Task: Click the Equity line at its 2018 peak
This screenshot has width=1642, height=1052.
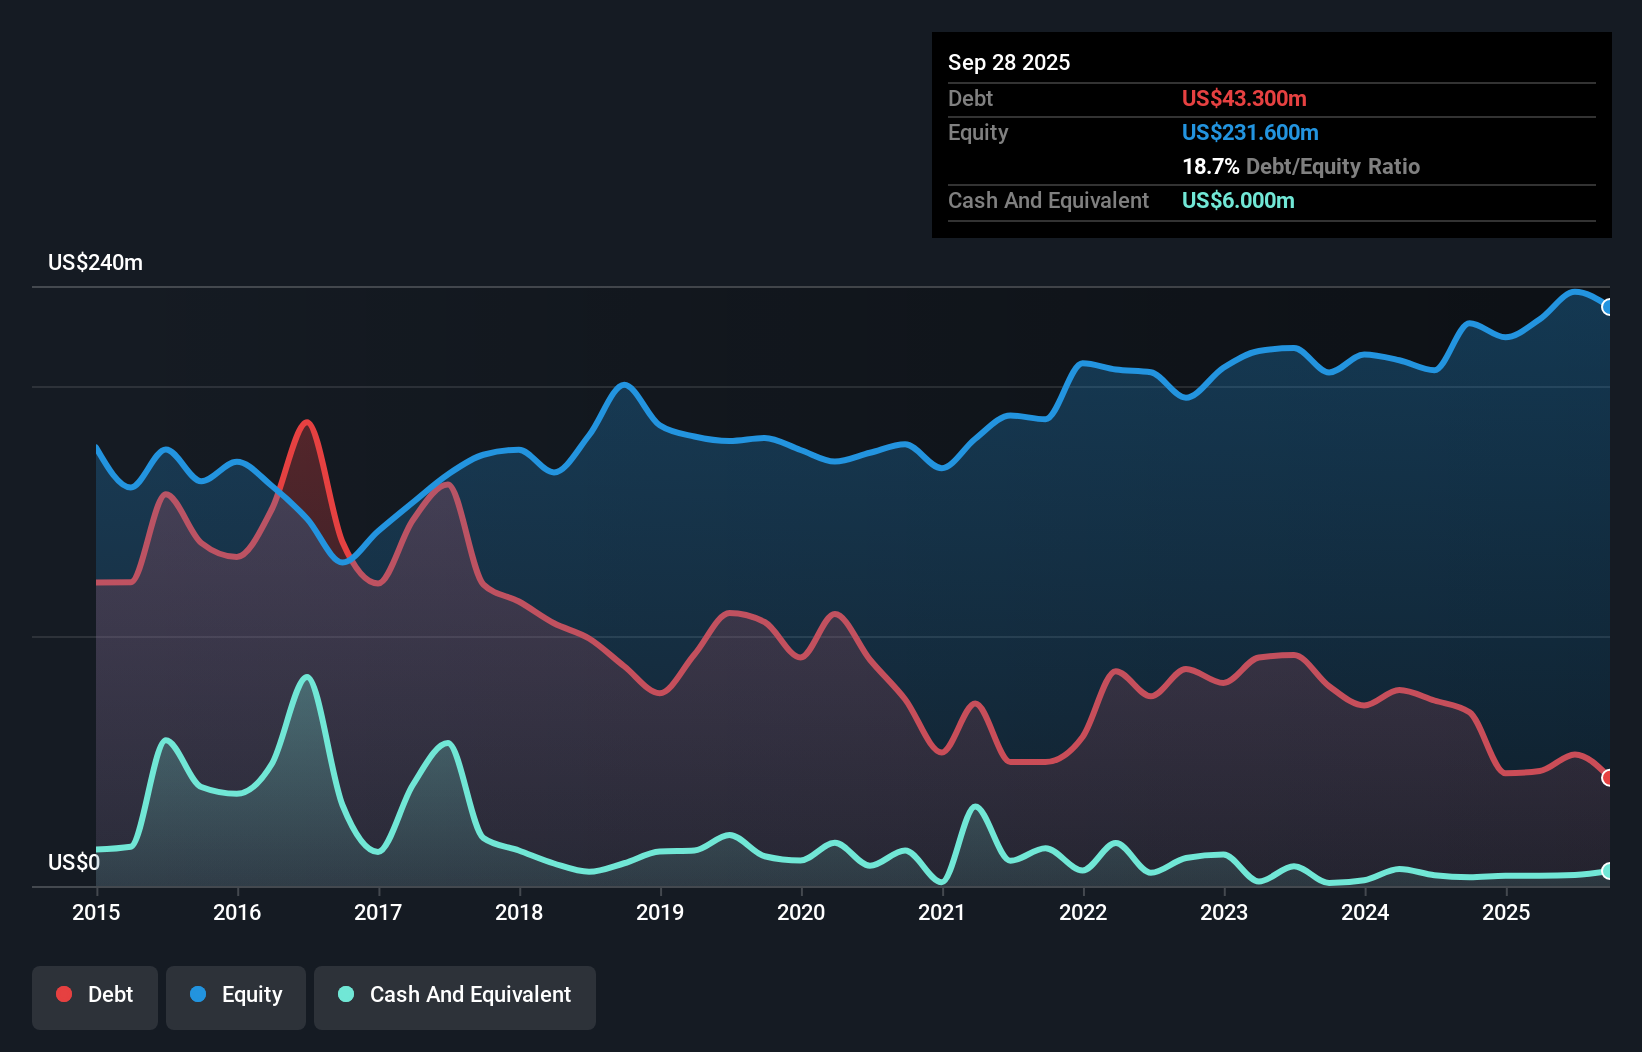Action: coord(624,386)
